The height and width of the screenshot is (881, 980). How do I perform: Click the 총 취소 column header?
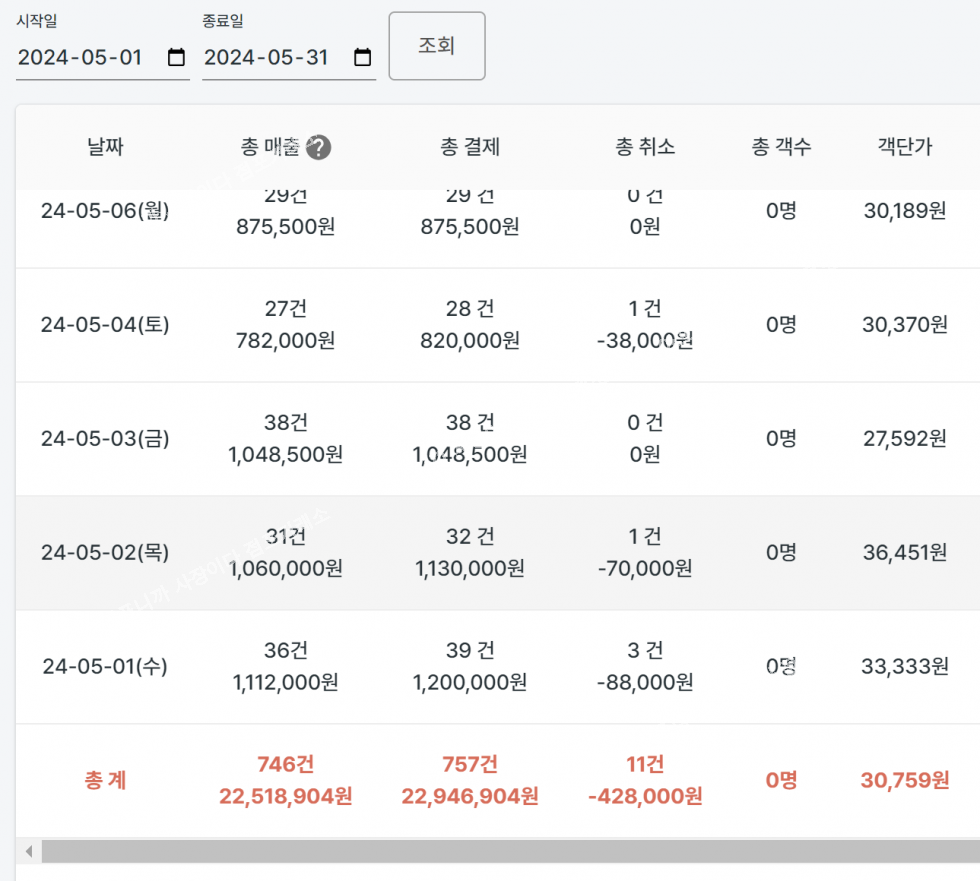point(645,148)
